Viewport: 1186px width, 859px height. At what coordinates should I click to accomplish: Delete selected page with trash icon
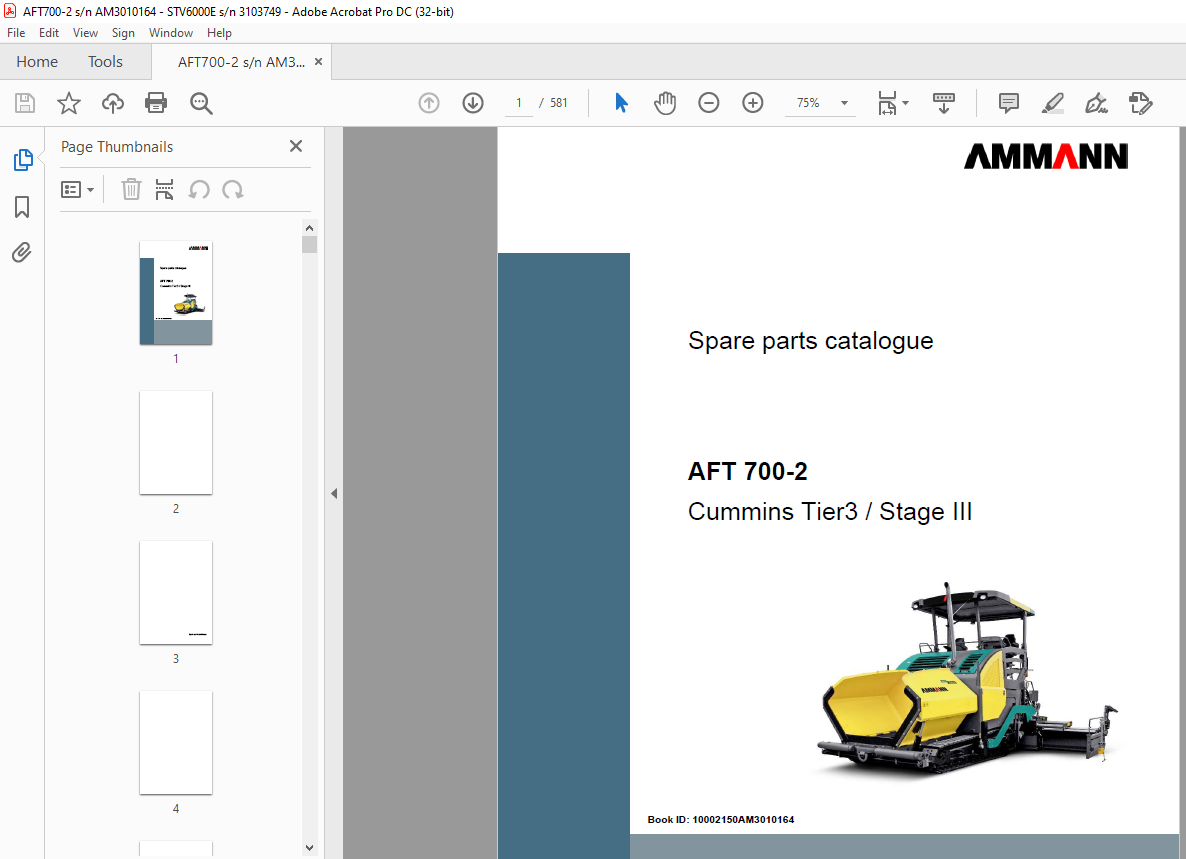(131, 189)
